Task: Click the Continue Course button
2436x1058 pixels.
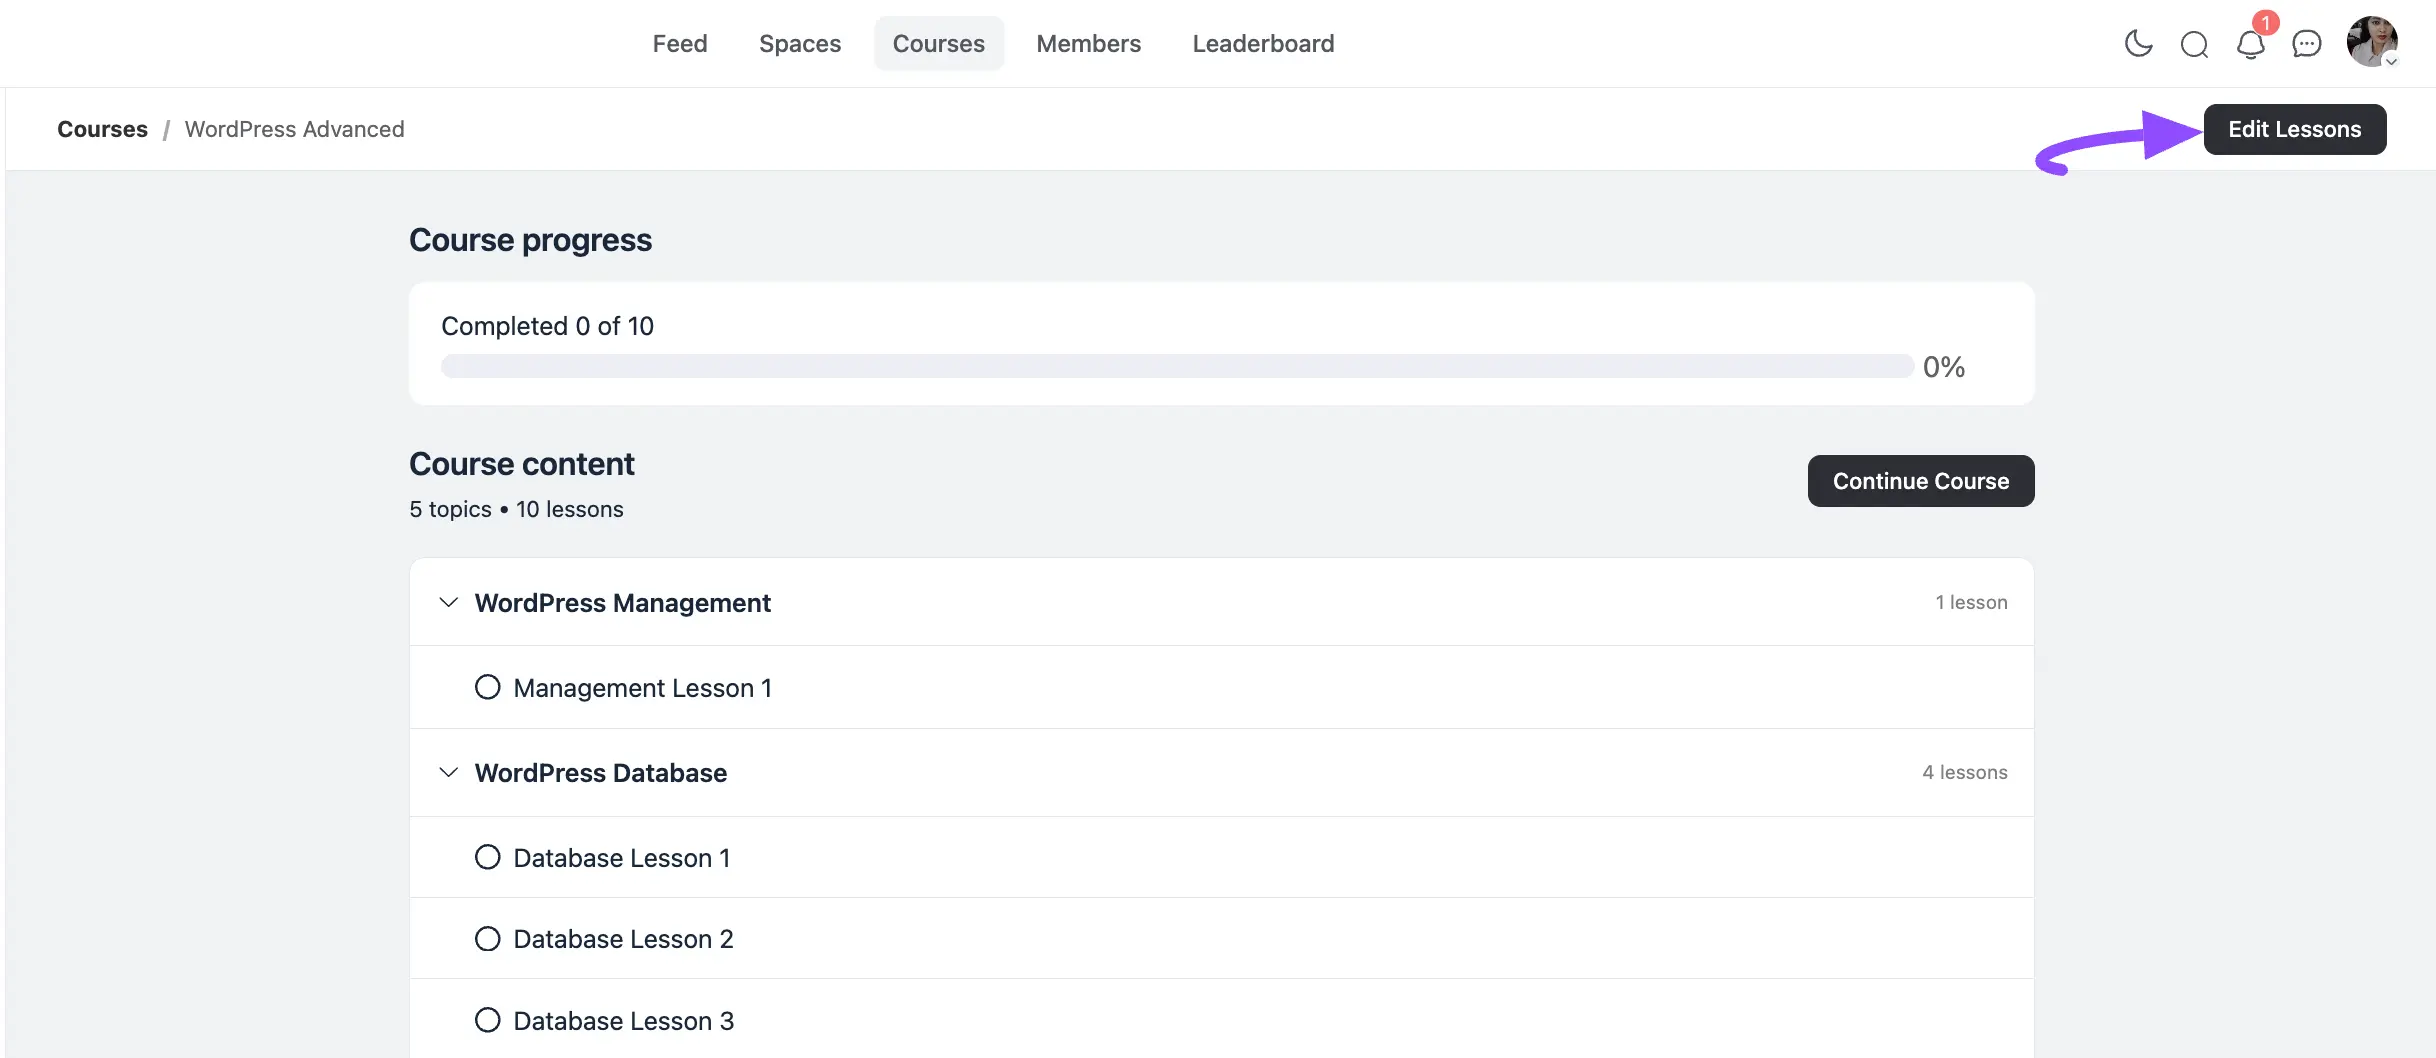Action: pyautogui.click(x=1921, y=481)
